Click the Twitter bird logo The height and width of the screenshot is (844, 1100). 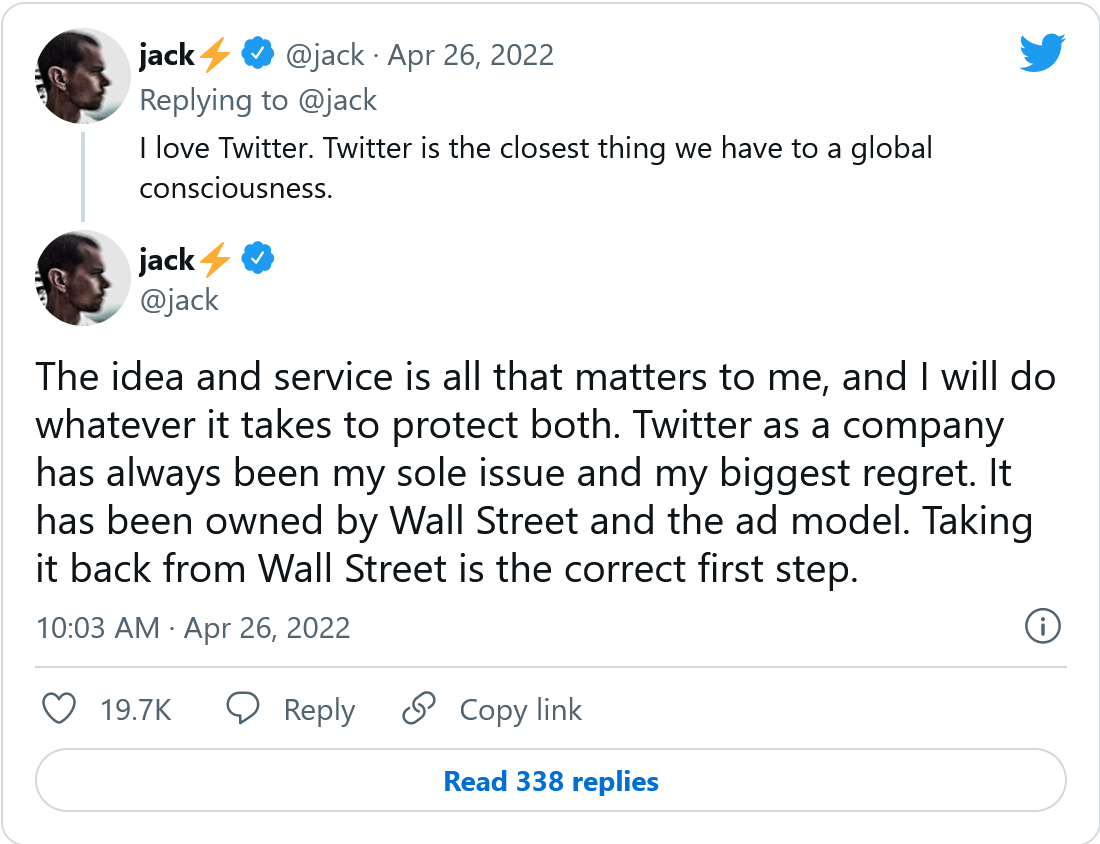1043,52
